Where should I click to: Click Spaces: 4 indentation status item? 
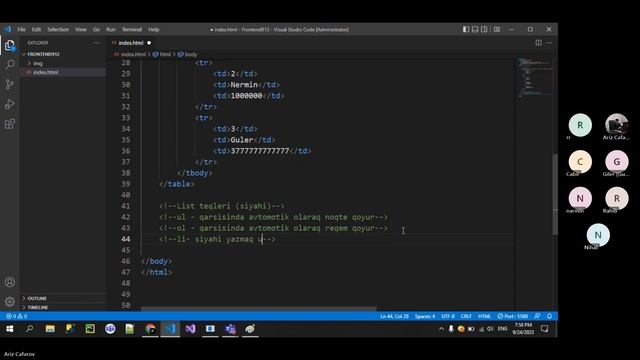click(x=425, y=316)
